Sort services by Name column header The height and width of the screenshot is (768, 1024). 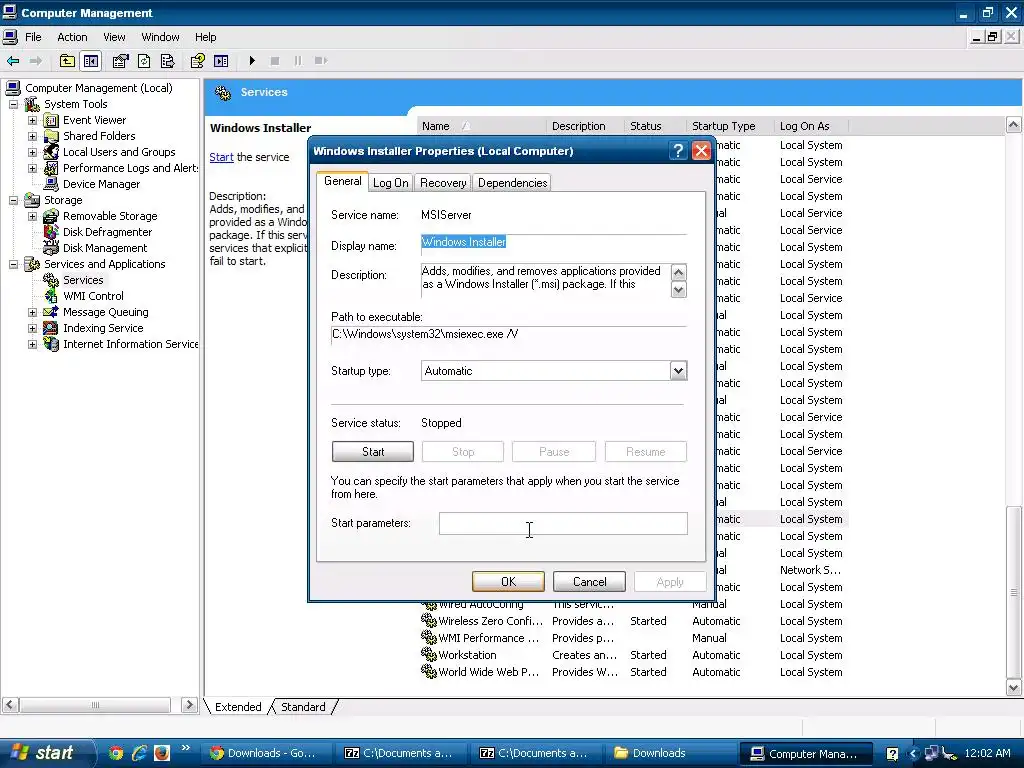[481, 126]
